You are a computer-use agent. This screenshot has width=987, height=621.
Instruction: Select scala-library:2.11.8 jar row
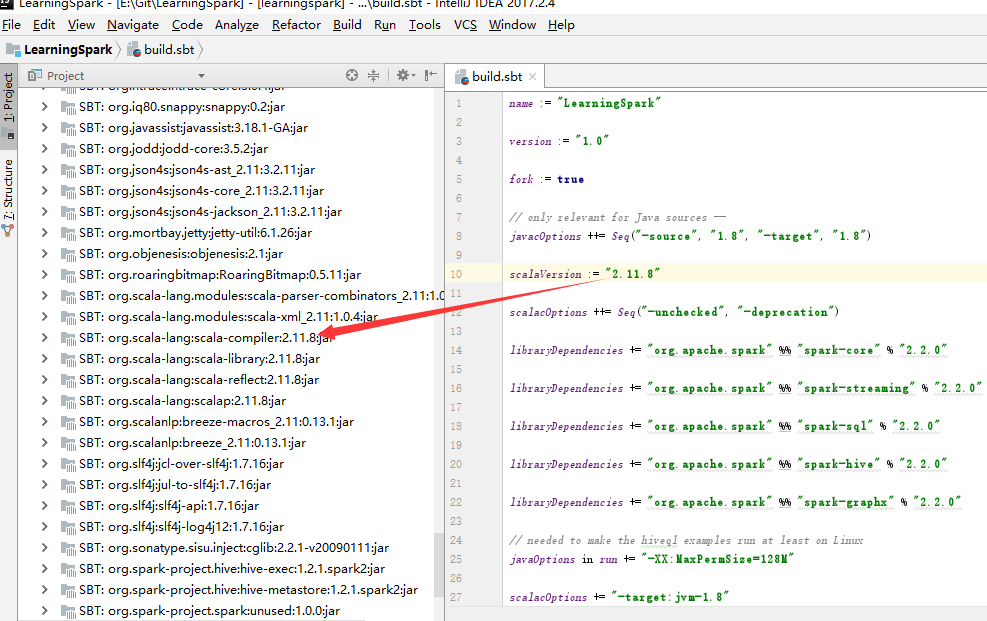tap(226, 359)
